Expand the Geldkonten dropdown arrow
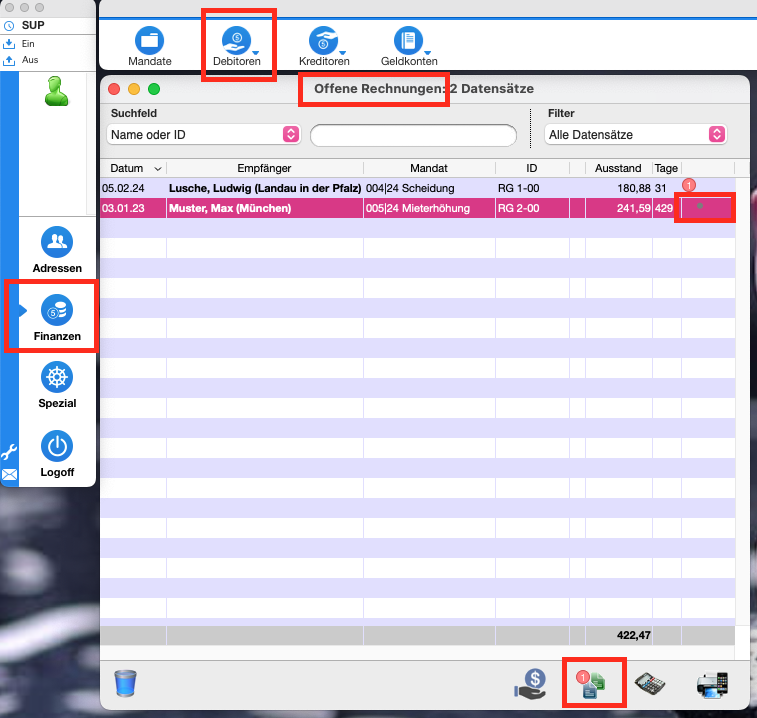This screenshot has width=757, height=718. tap(427, 53)
